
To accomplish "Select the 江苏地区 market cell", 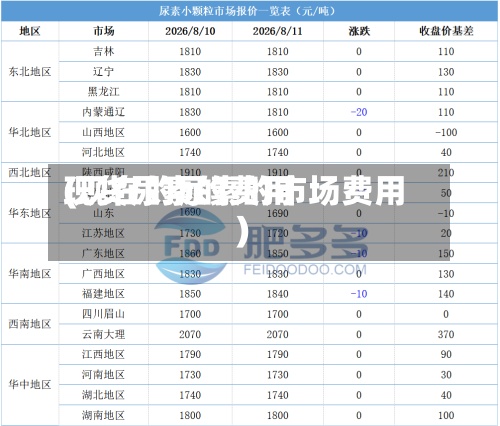I will 104,233.
